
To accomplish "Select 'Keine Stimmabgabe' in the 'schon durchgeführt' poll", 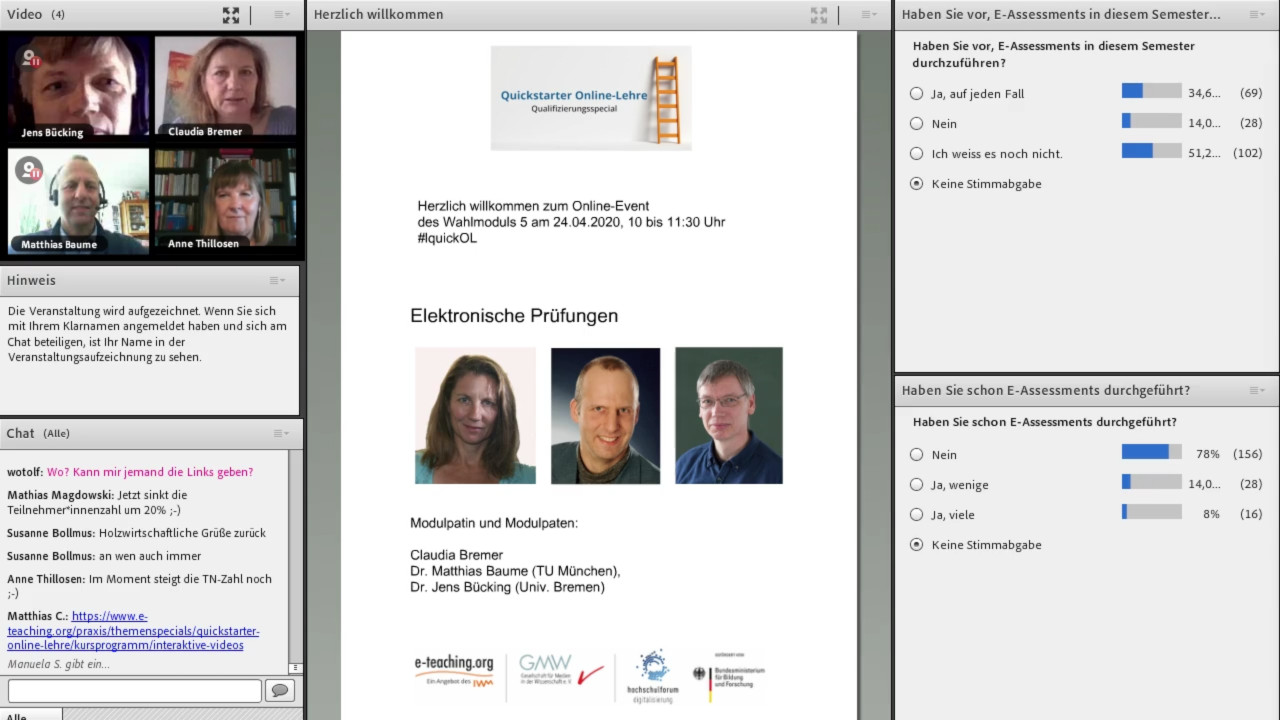I will click(916, 545).
